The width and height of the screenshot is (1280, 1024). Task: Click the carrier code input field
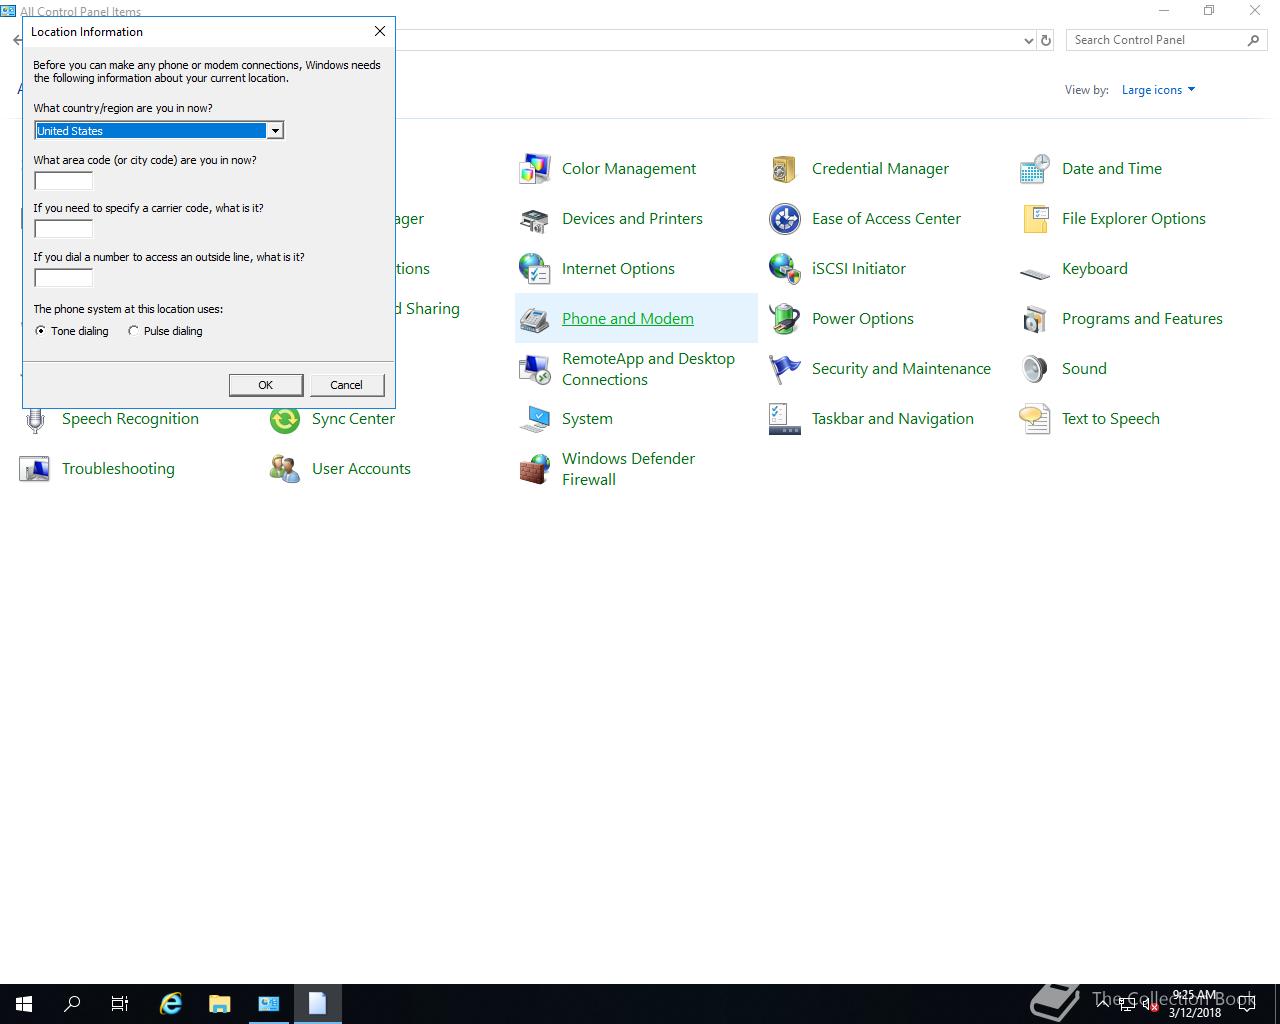click(x=64, y=229)
